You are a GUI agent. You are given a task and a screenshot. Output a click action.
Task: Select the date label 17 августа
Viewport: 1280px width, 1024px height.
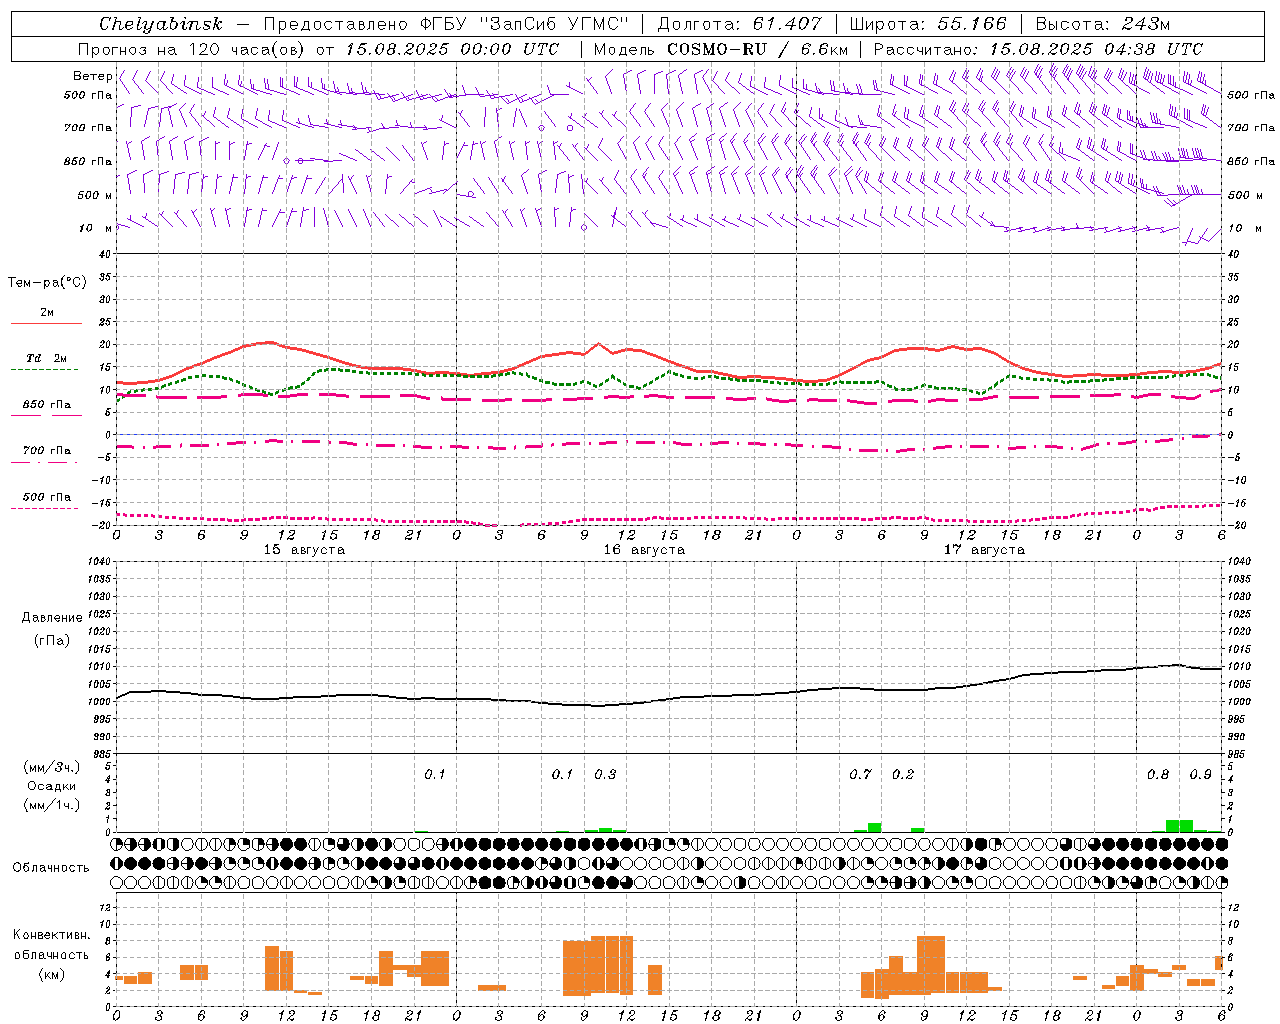tap(984, 550)
